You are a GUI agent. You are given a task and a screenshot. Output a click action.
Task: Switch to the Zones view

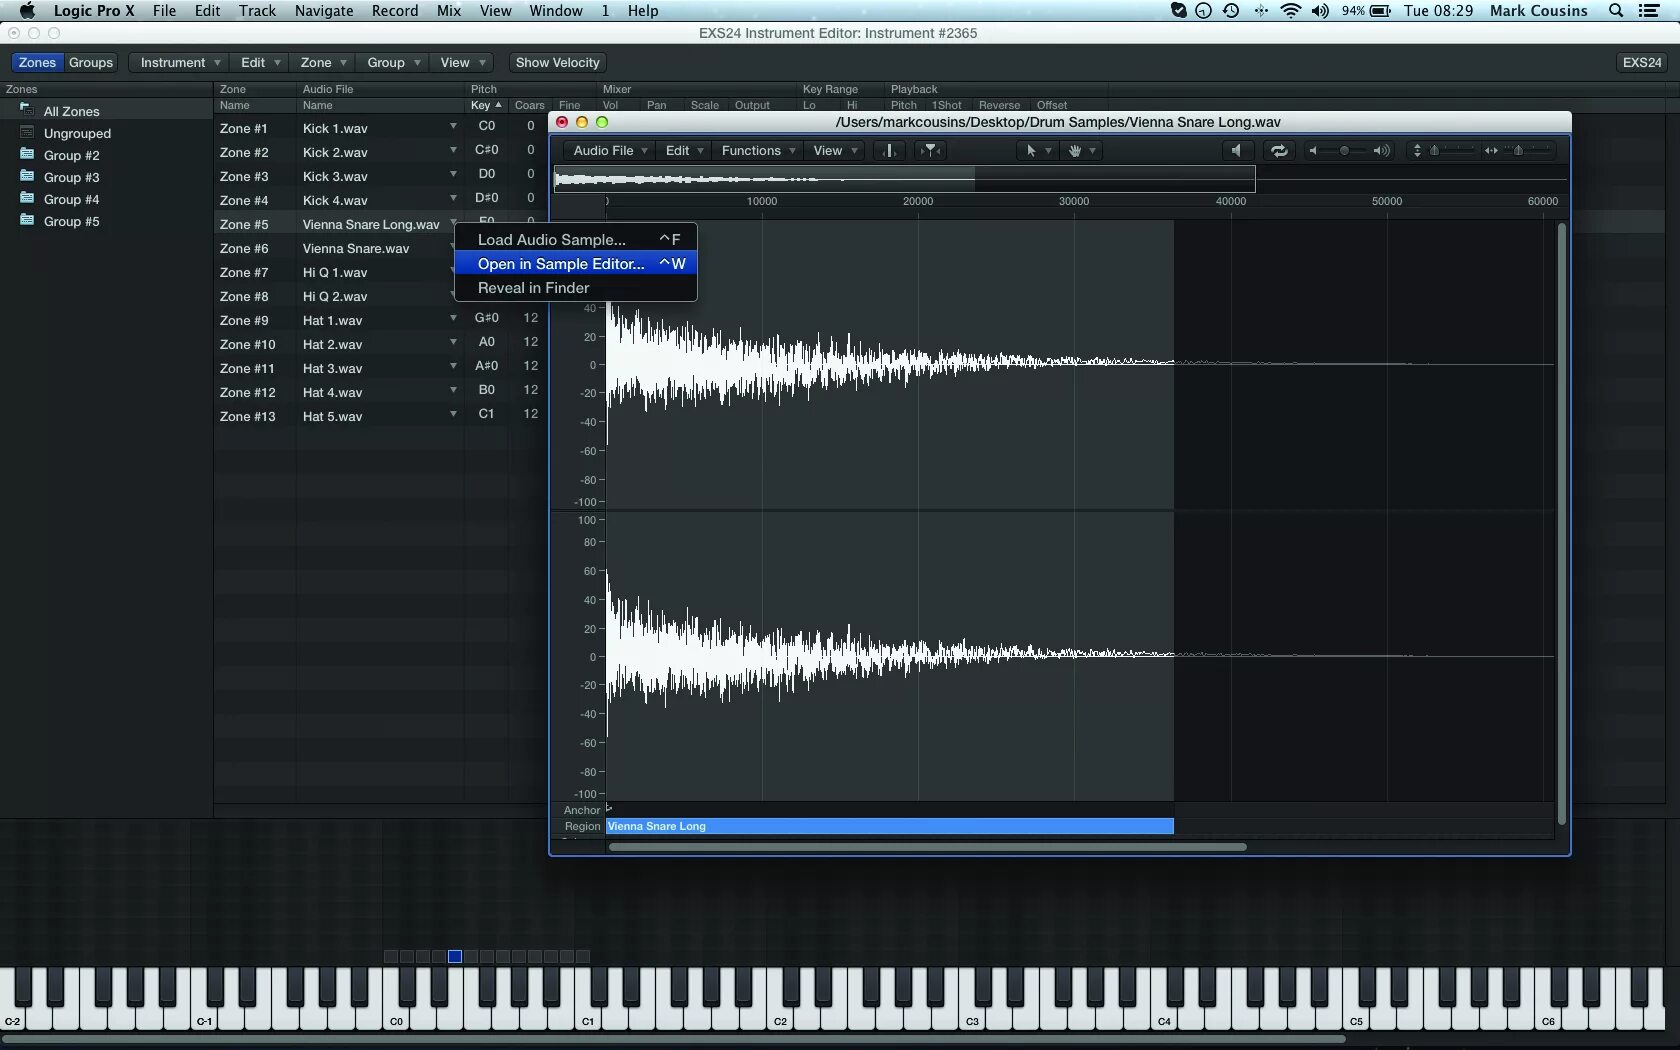coord(38,62)
